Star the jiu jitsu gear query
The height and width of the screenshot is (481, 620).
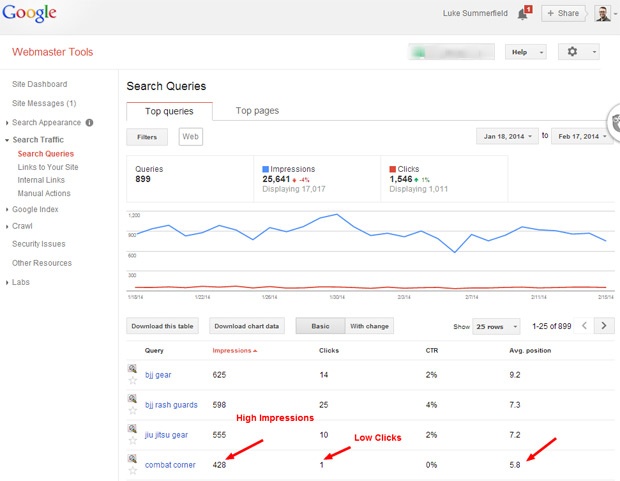[133, 440]
